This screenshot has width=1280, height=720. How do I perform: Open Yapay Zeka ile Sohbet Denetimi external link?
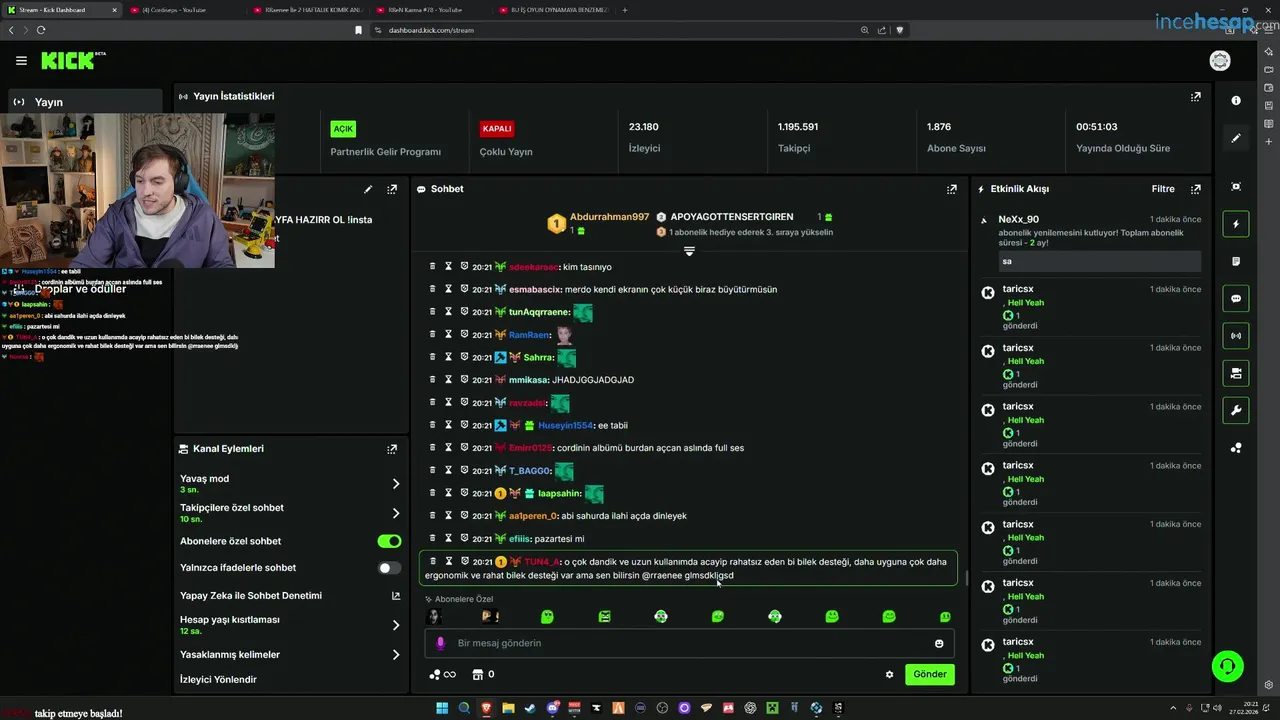tap(396, 596)
